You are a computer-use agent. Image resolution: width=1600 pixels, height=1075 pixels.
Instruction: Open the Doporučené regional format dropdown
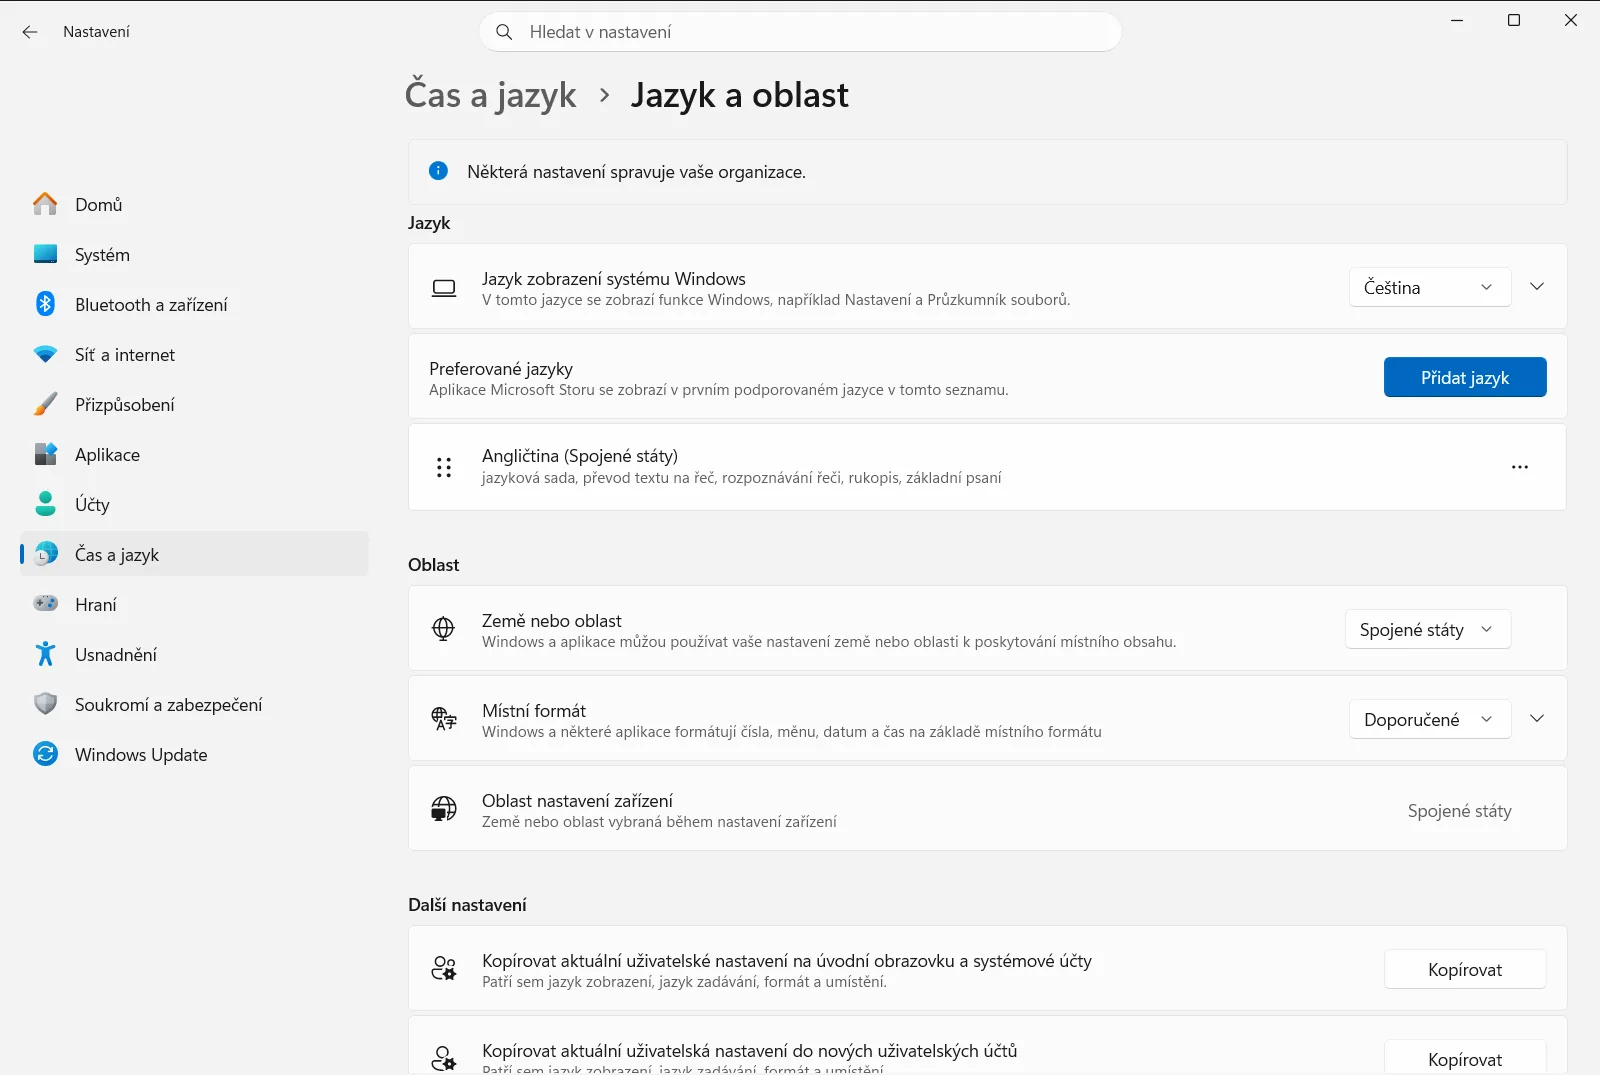1429,719
